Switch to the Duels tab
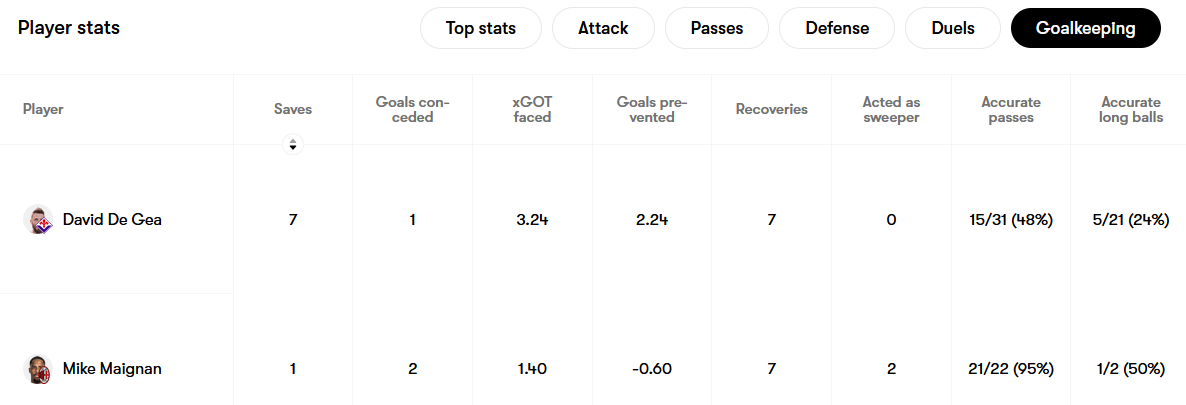The image size is (1186, 405). tap(952, 29)
